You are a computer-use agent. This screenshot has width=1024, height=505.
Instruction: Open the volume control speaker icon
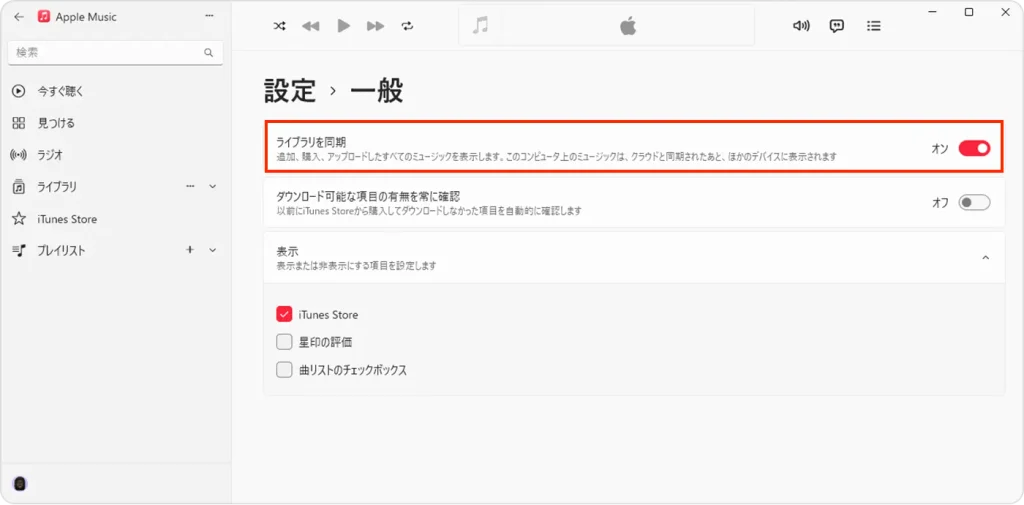801,26
